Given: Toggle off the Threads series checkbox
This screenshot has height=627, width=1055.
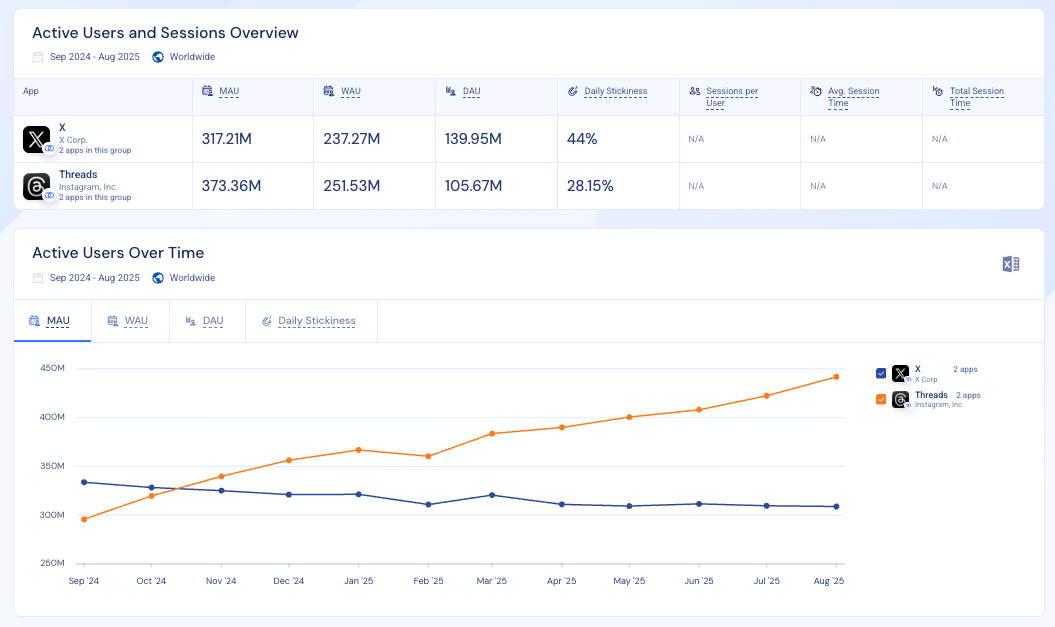Looking at the screenshot, I should 880,399.
